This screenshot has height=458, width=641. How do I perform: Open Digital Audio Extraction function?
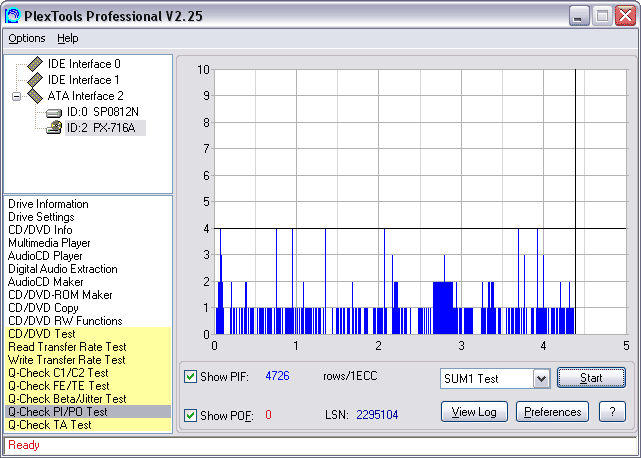point(63,269)
